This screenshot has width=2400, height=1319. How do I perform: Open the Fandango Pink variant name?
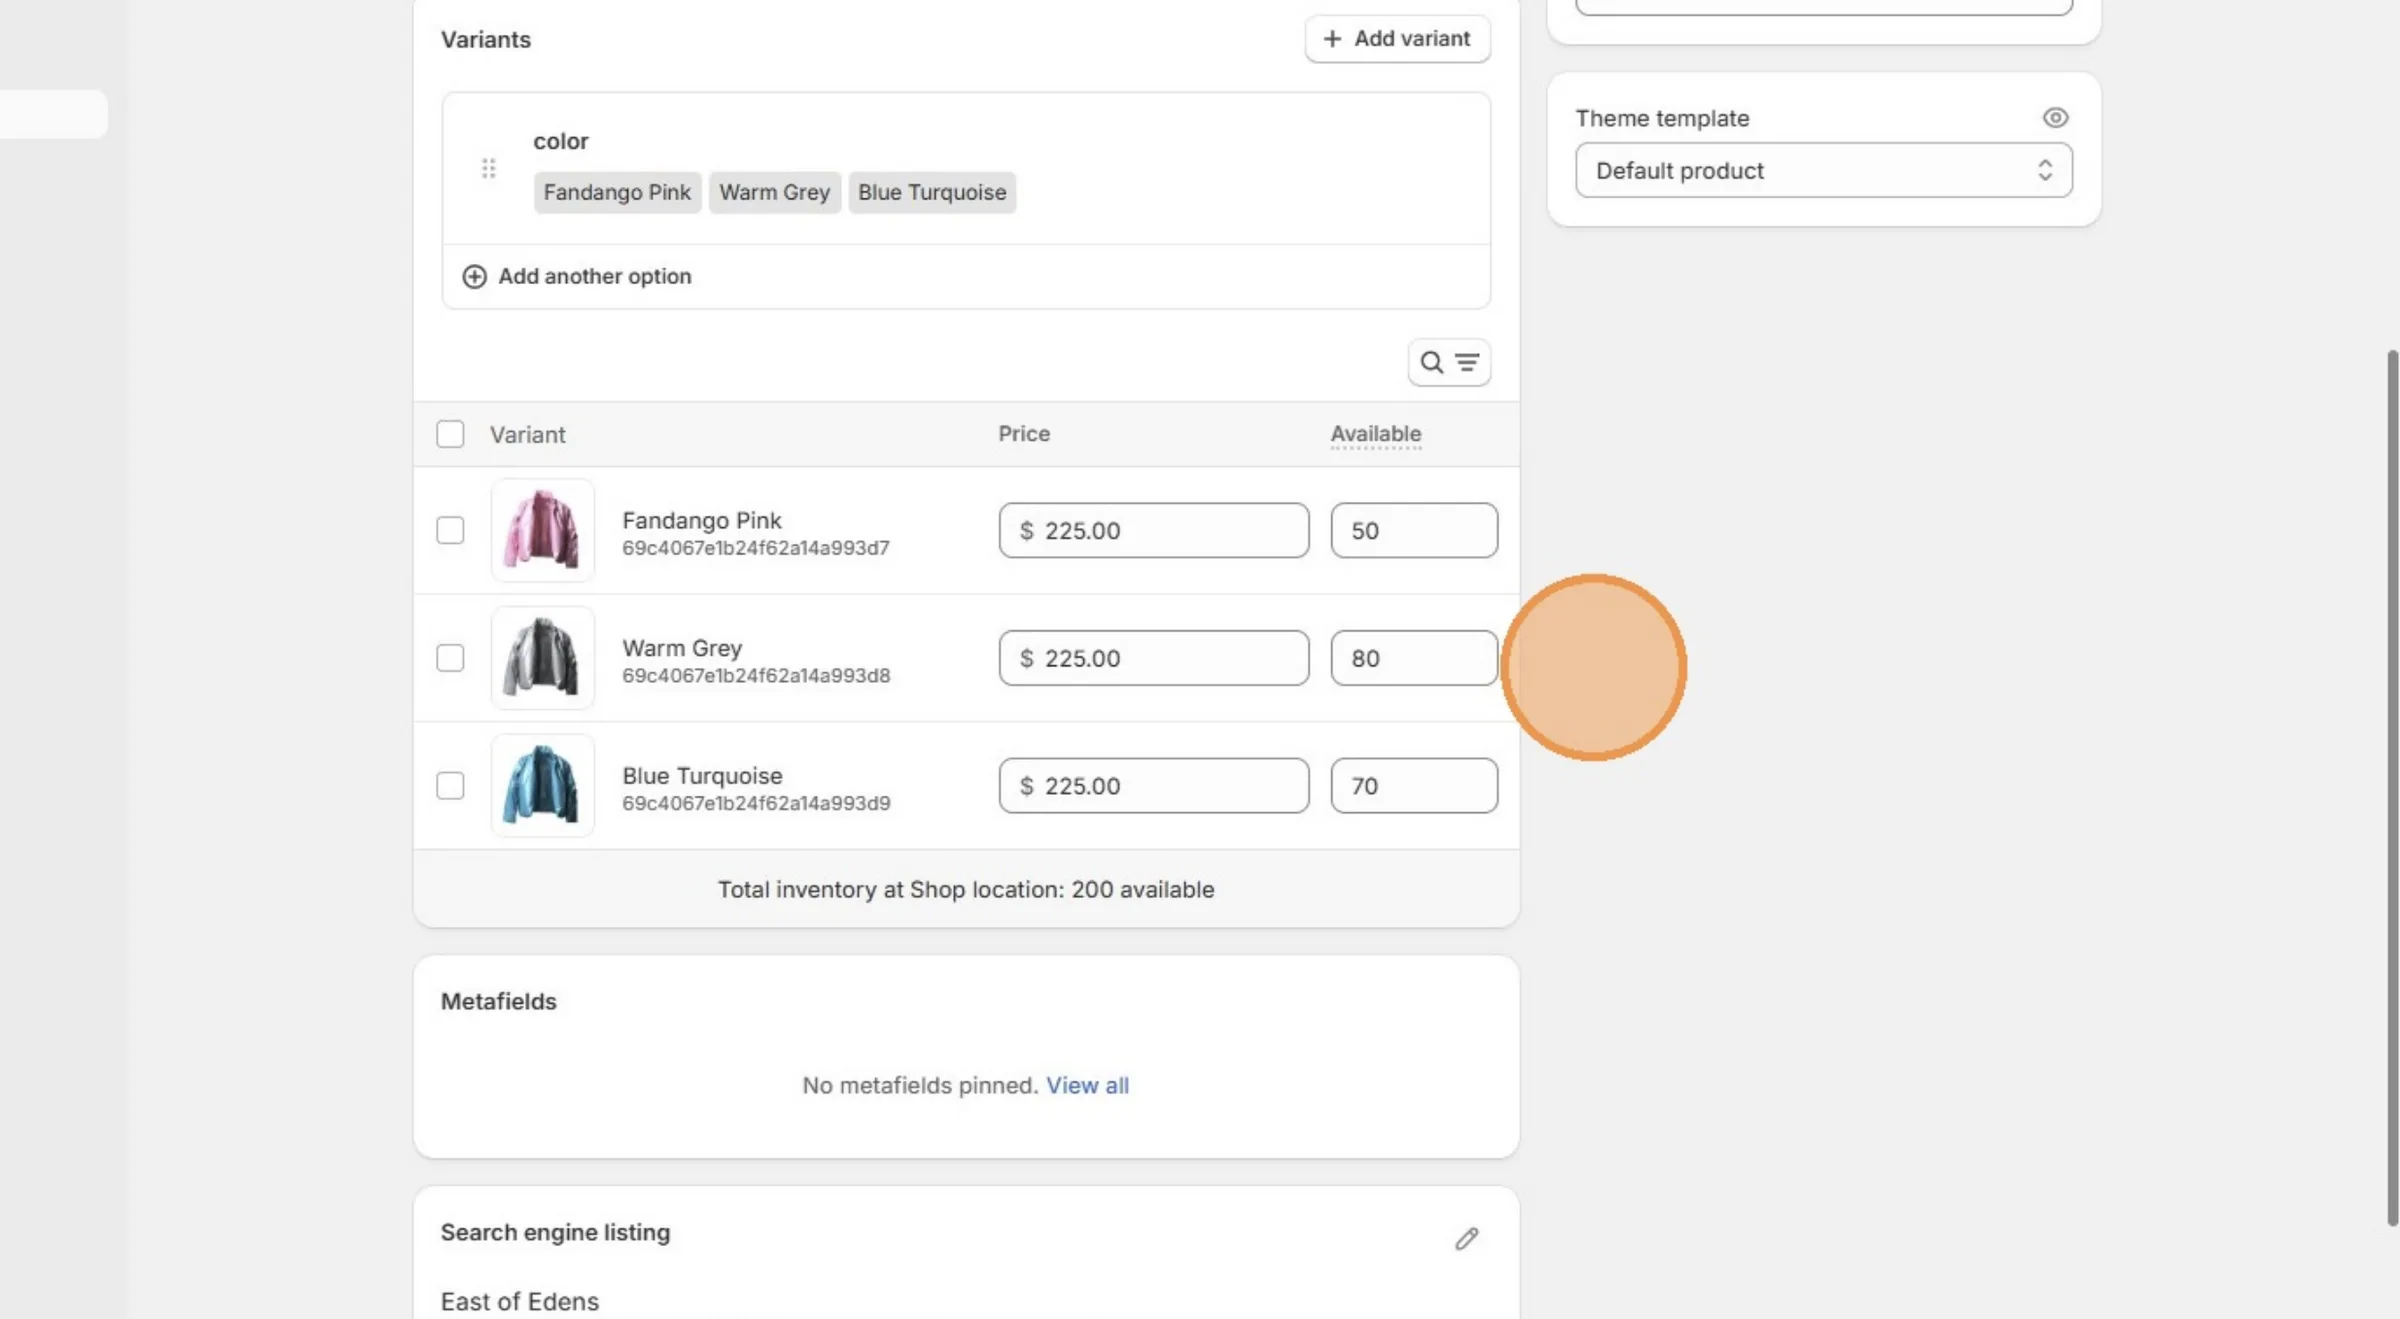click(x=702, y=520)
